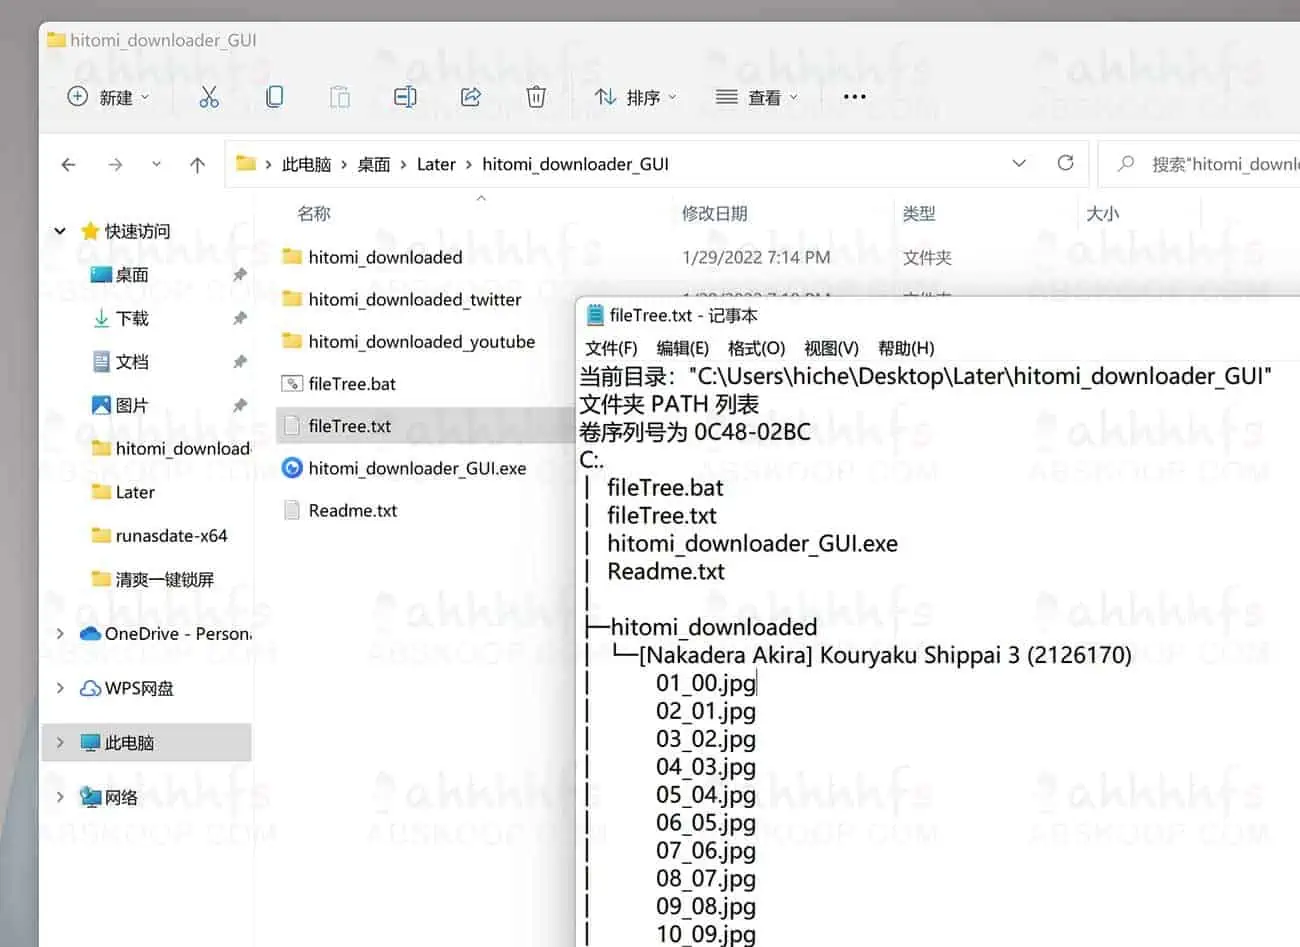Click the see-more (...) toolbar button
1300x947 pixels.
click(x=853, y=96)
